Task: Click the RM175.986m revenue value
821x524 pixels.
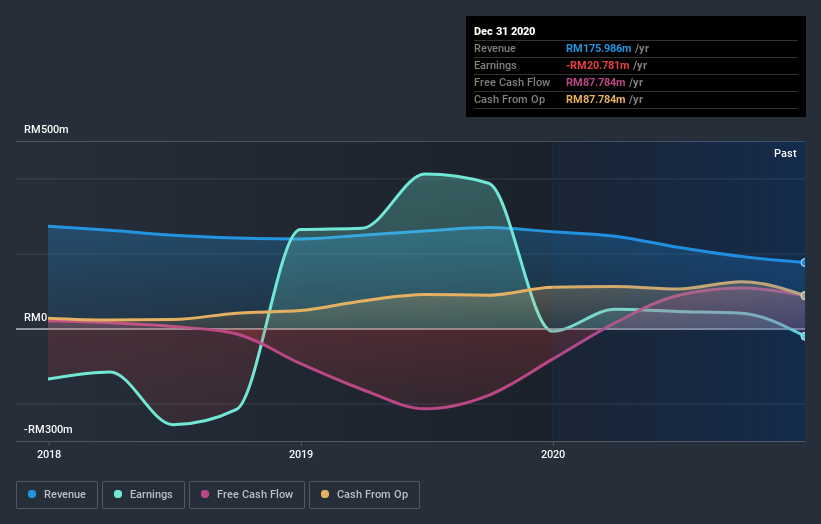Action: [598, 48]
